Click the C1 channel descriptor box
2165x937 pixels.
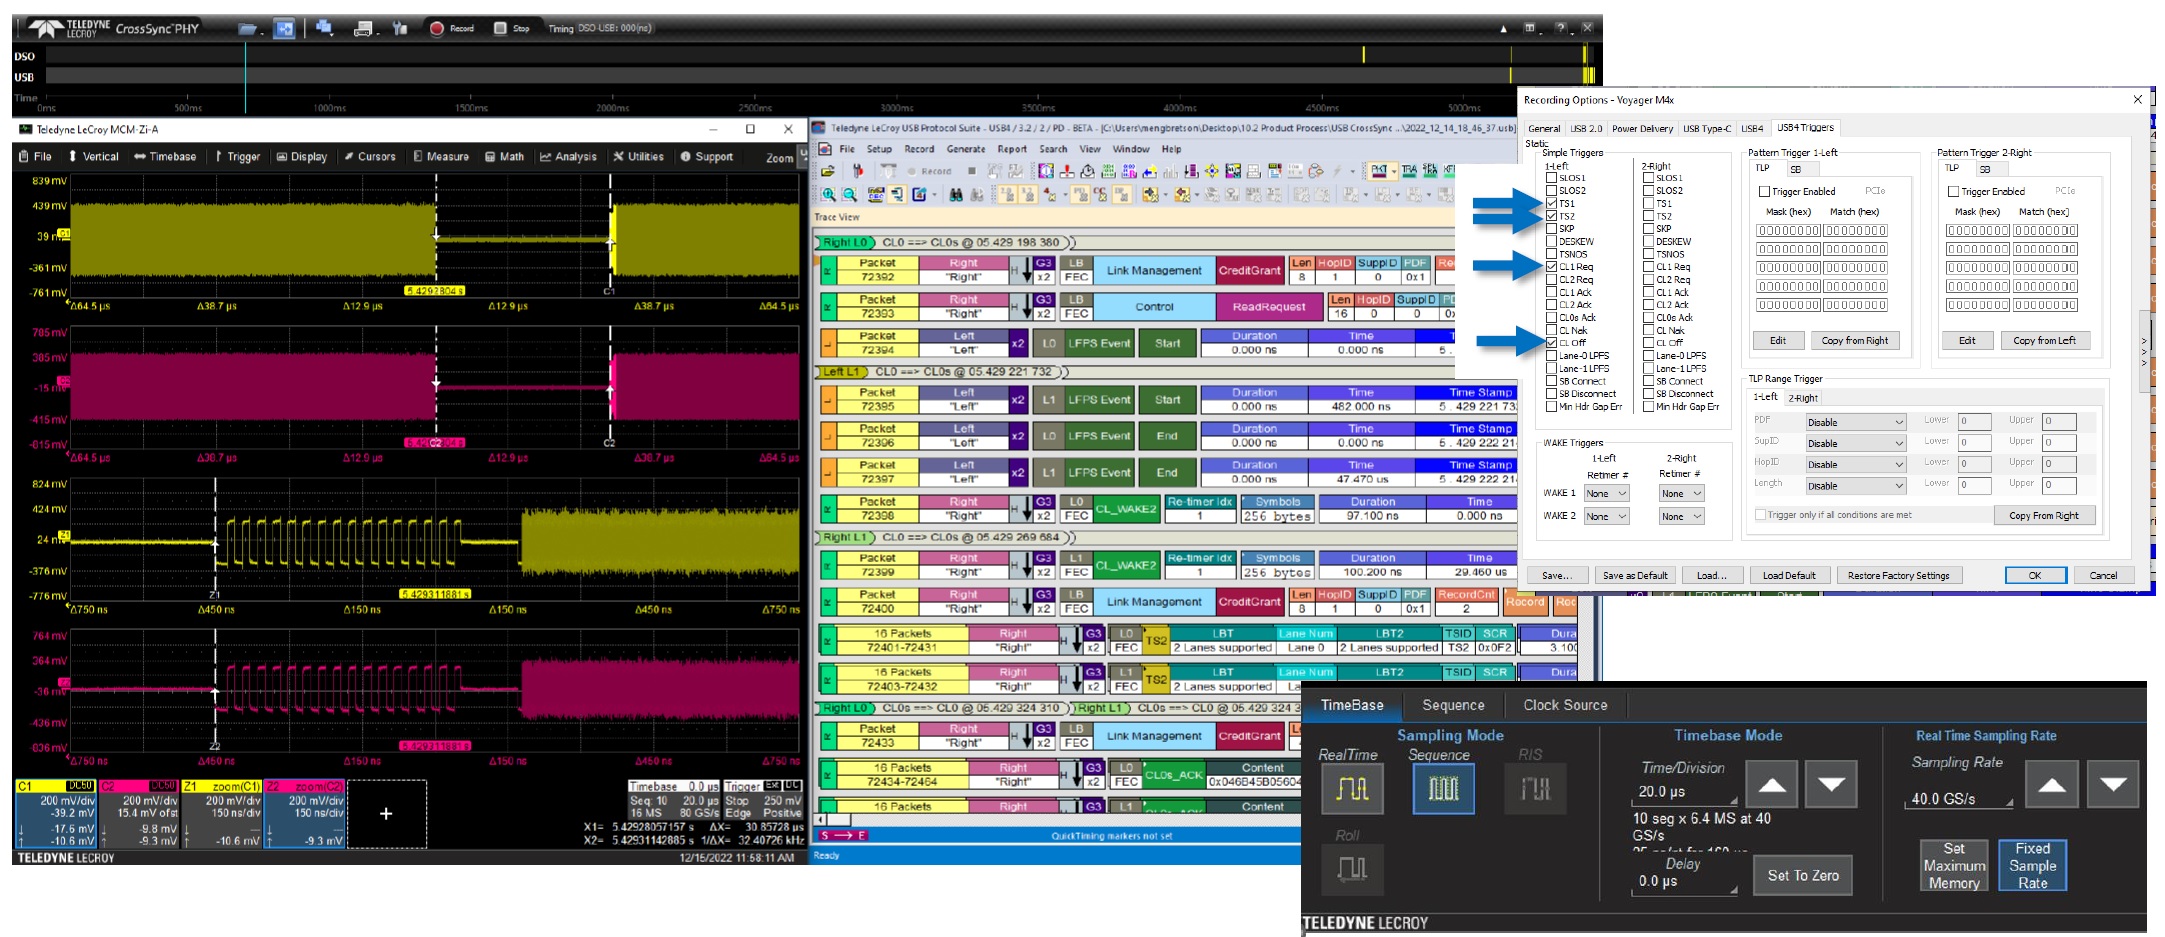point(55,814)
